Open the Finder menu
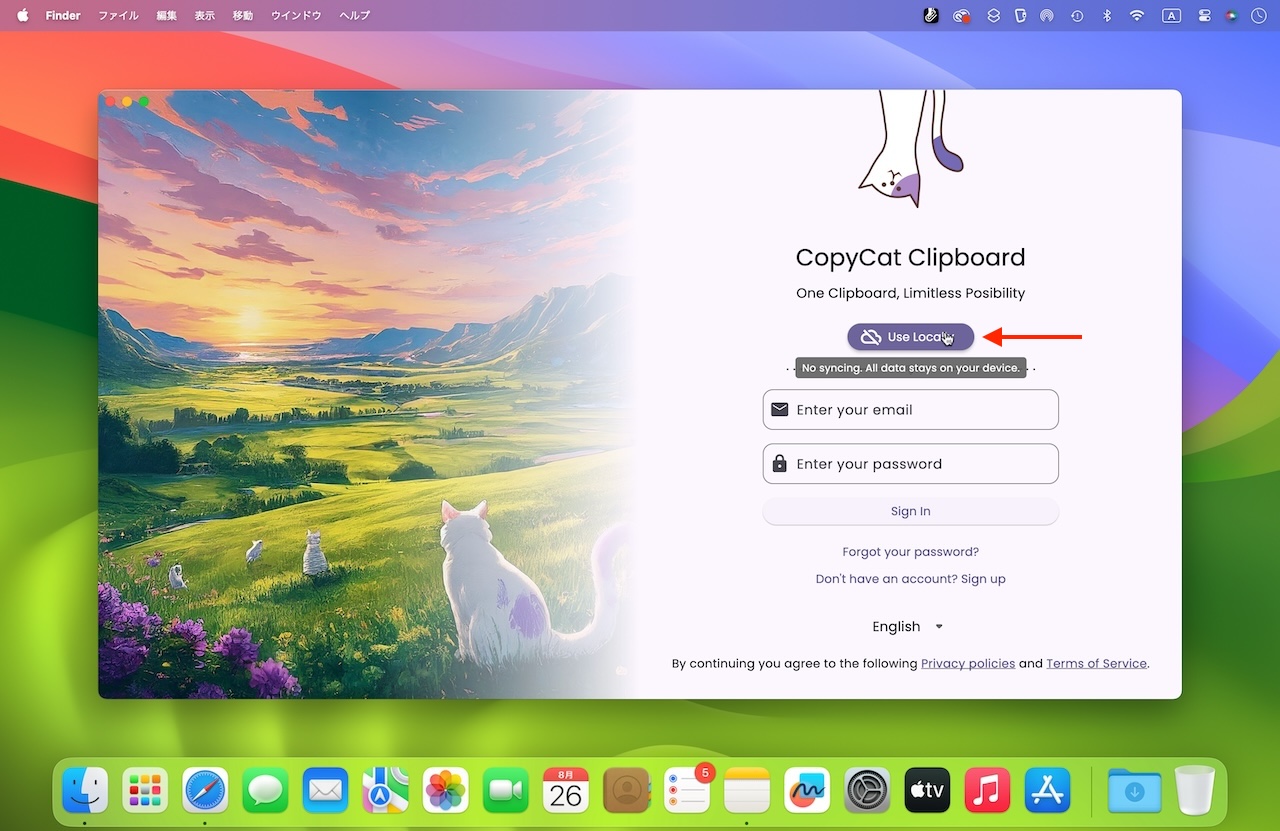 click(63, 15)
